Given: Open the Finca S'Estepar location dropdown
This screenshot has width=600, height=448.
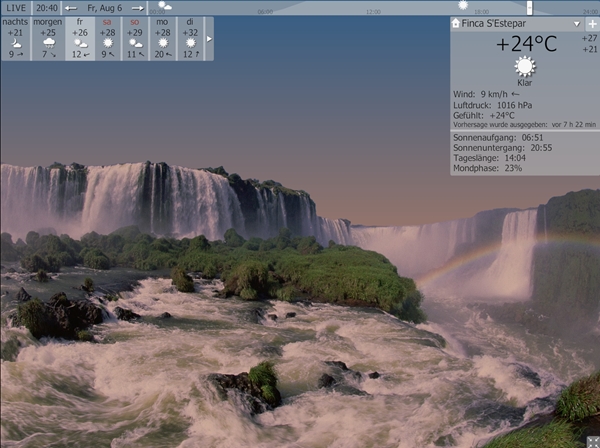Looking at the screenshot, I should coord(577,24).
